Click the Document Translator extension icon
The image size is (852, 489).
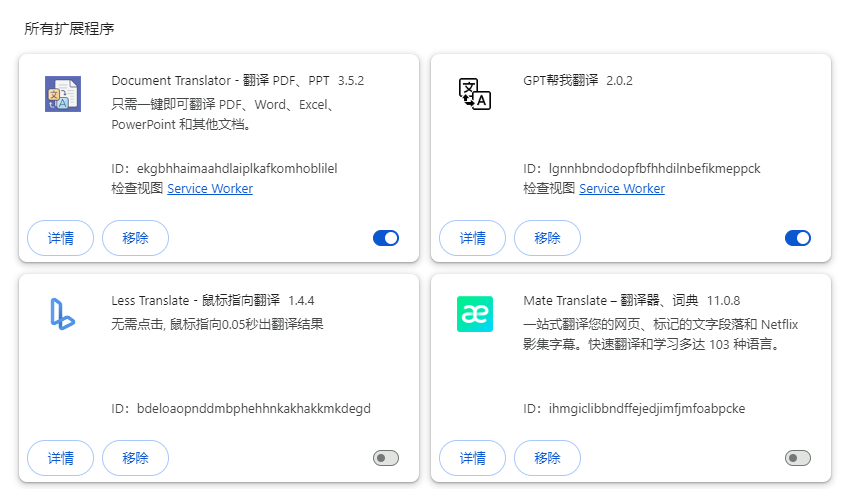(x=62, y=94)
